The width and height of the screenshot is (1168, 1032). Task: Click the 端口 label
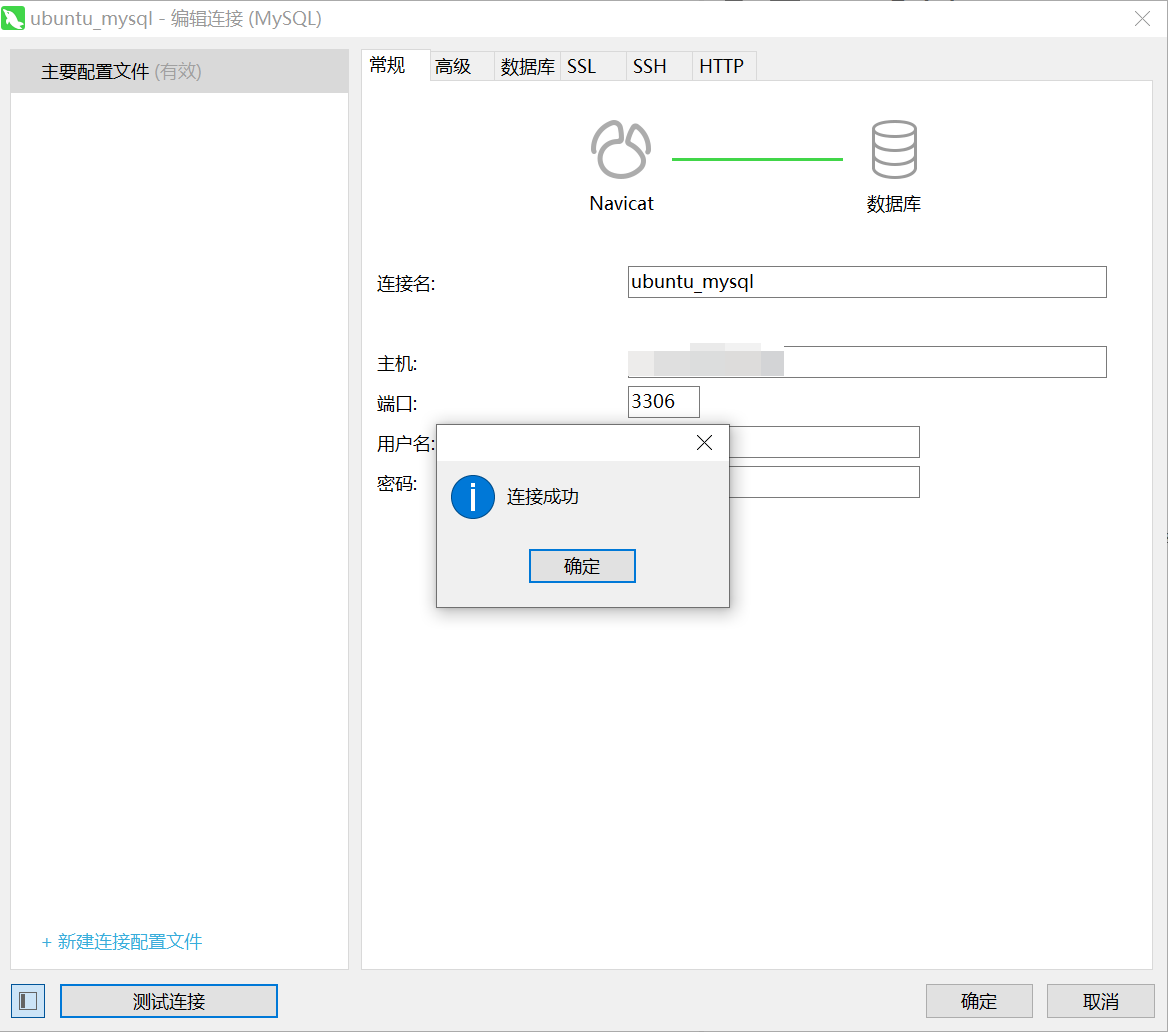(x=397, y=404)
